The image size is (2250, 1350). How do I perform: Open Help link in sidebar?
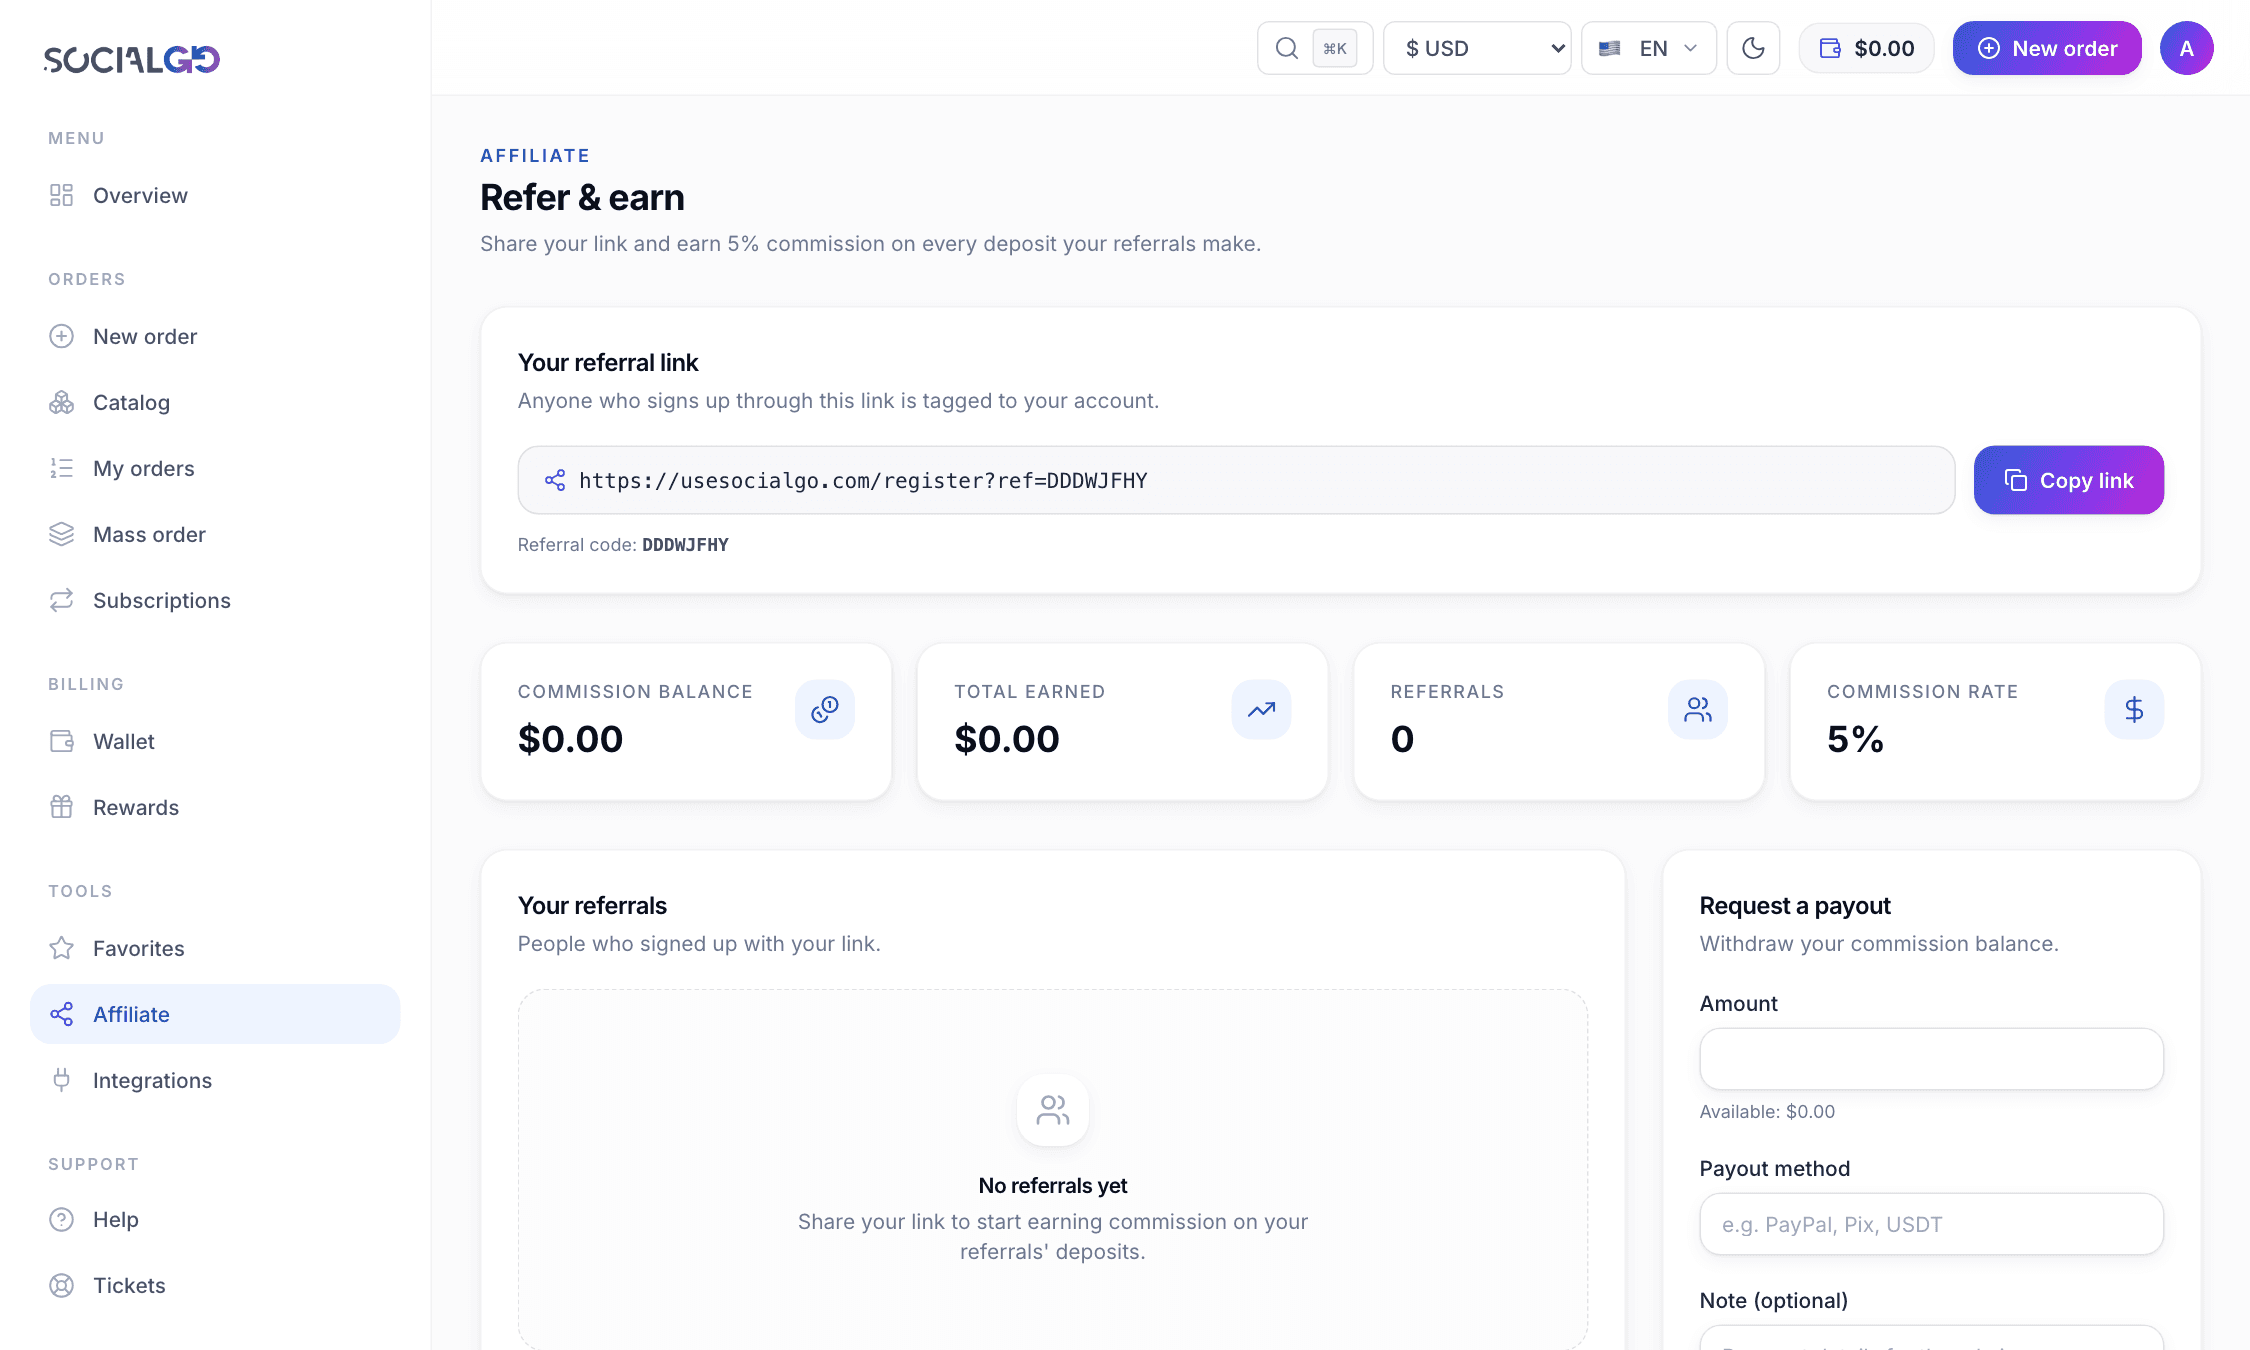tap(215, 1219)
